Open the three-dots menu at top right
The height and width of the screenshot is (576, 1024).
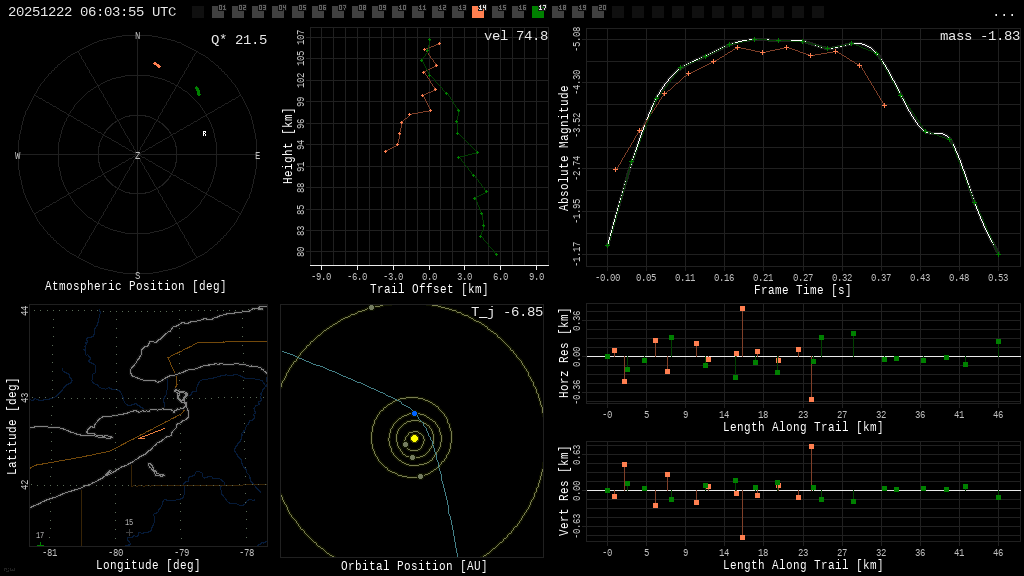tap(1003, 14)
